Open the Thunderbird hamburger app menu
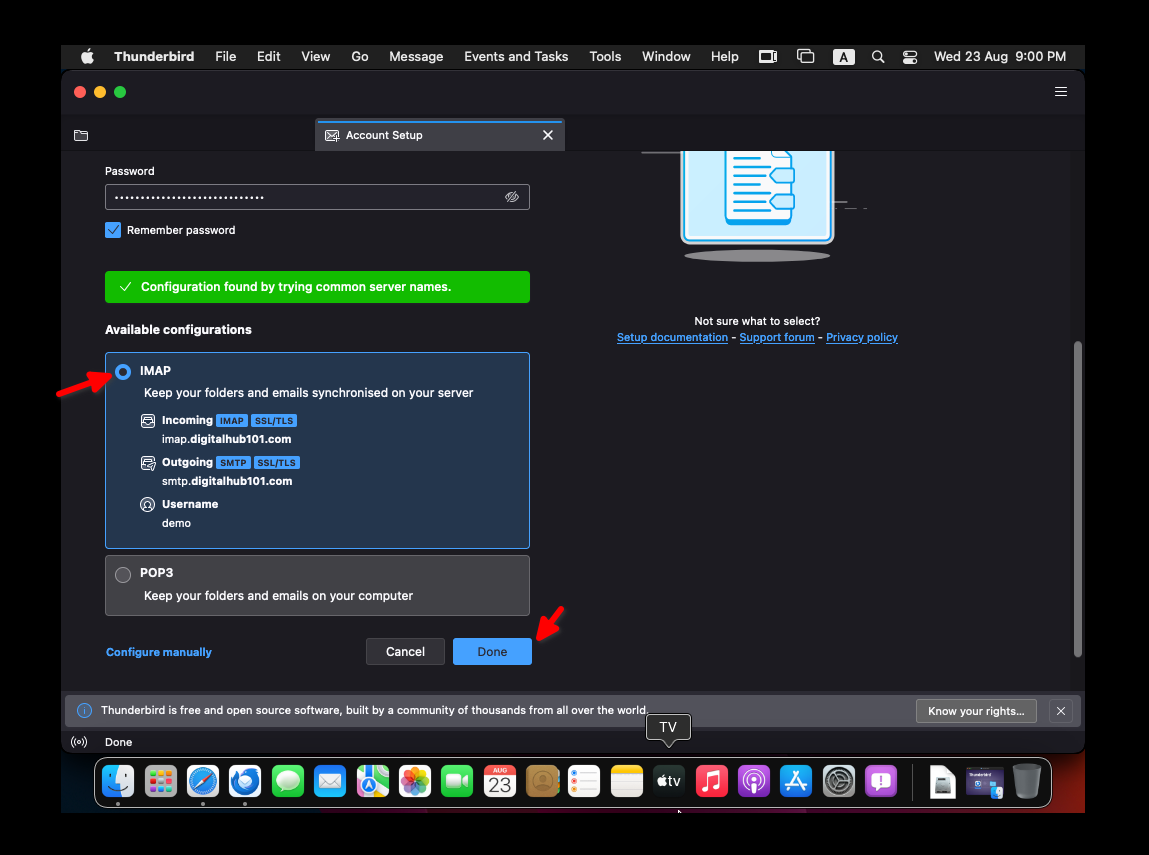 1060,92
